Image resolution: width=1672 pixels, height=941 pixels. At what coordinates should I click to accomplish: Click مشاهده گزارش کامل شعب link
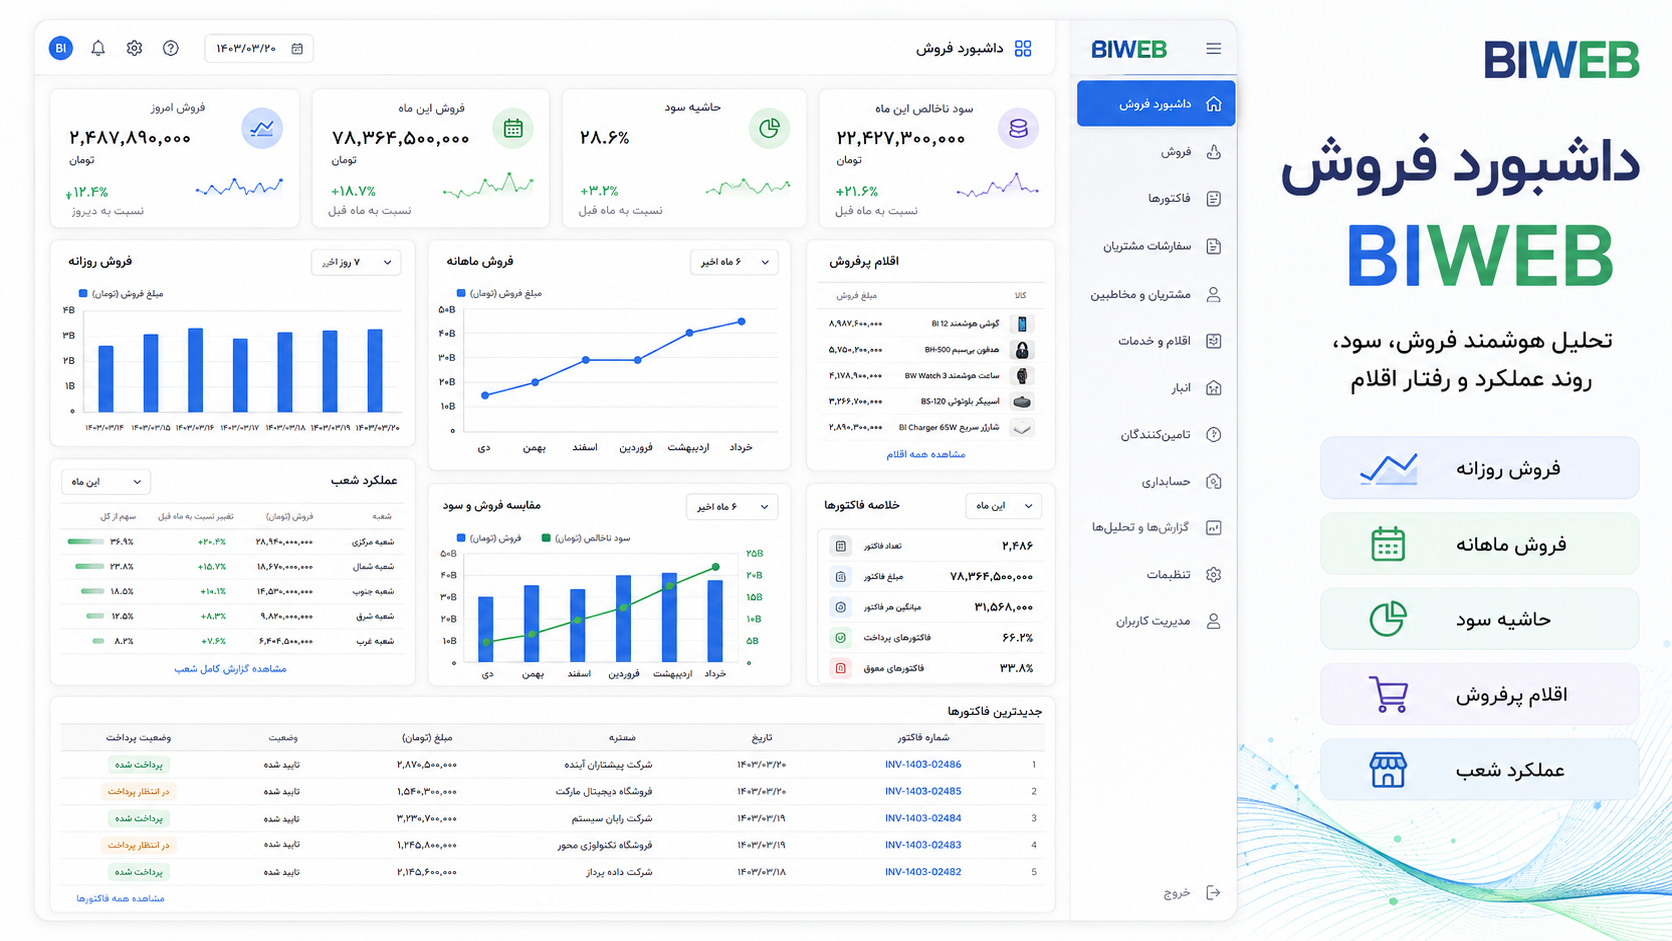[231, 668]
